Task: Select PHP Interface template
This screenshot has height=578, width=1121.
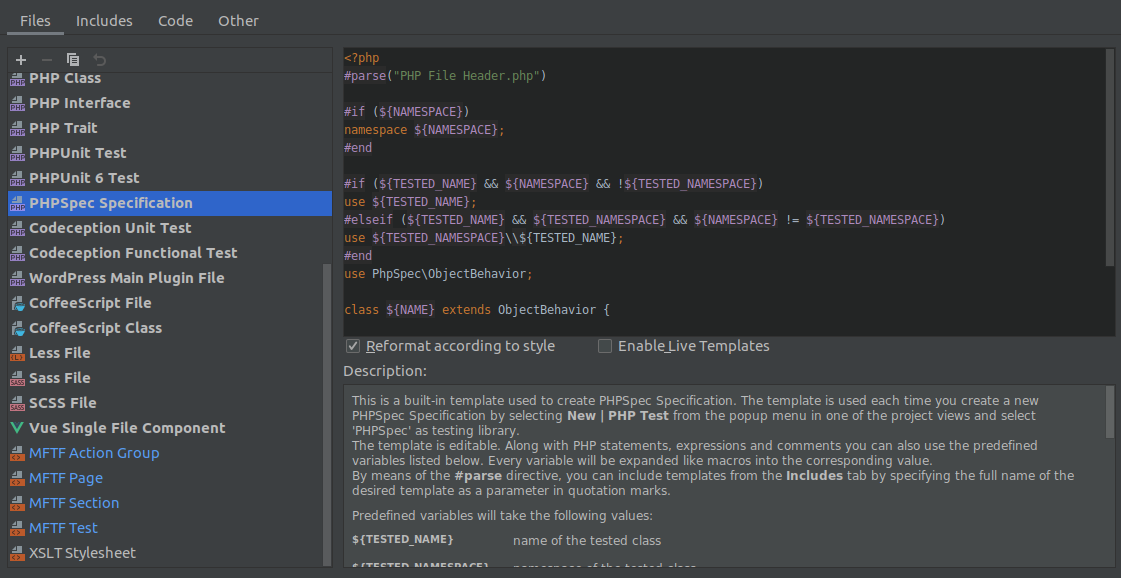Action: pos(170,103)
